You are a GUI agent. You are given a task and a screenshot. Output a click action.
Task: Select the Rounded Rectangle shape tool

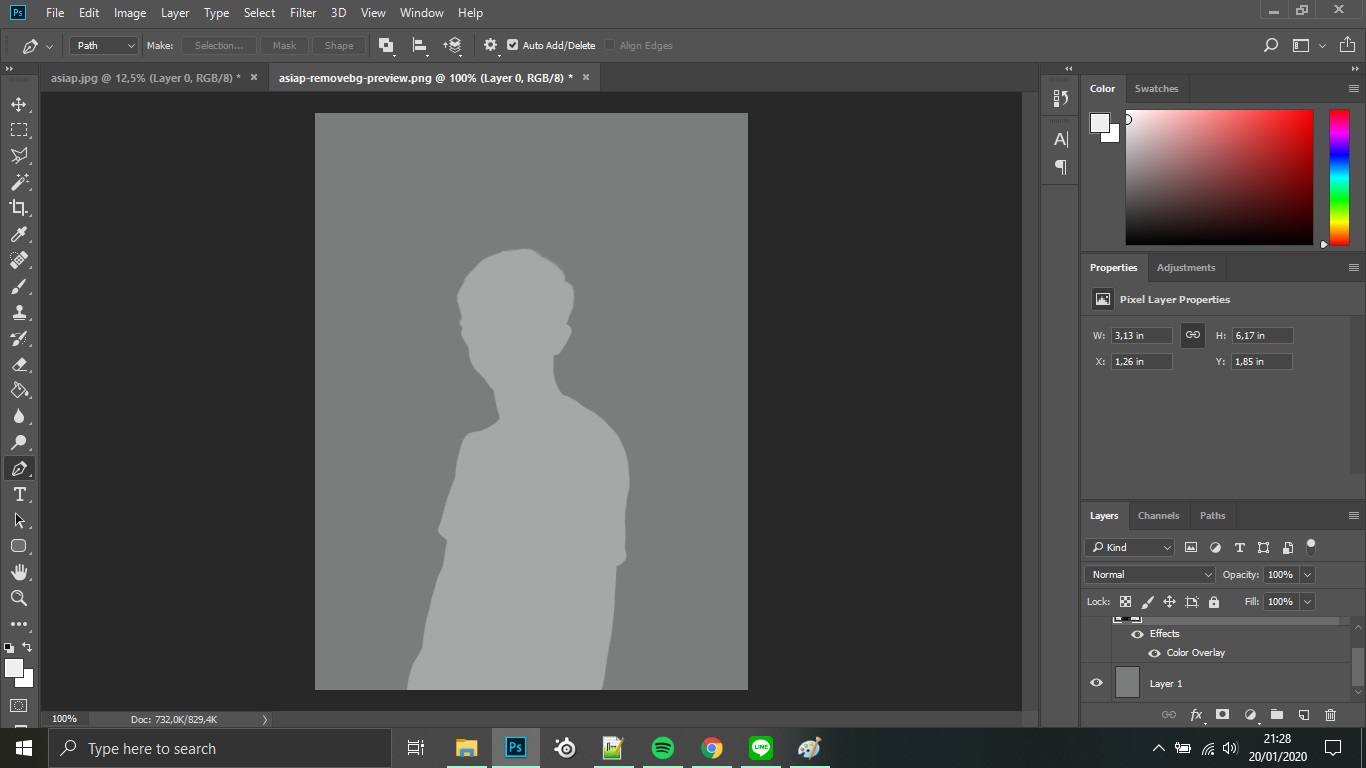click(x=19, y=546)
